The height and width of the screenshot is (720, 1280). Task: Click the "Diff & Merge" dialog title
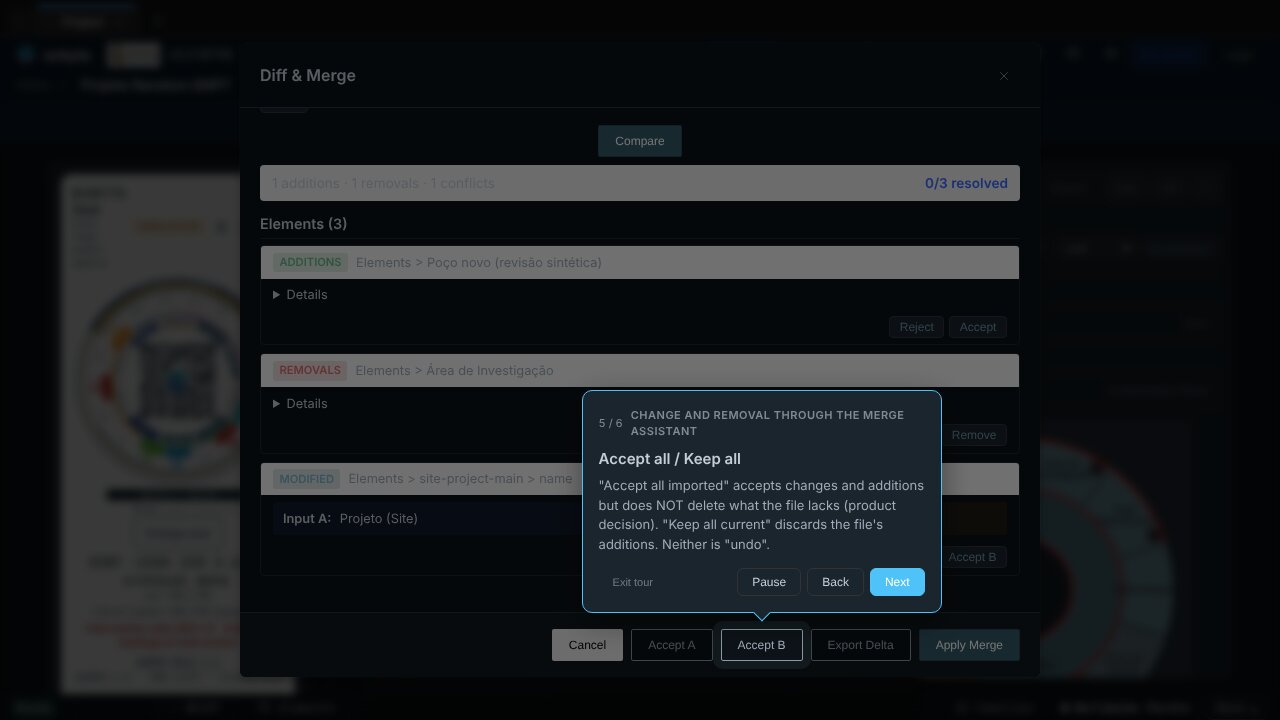308,76
